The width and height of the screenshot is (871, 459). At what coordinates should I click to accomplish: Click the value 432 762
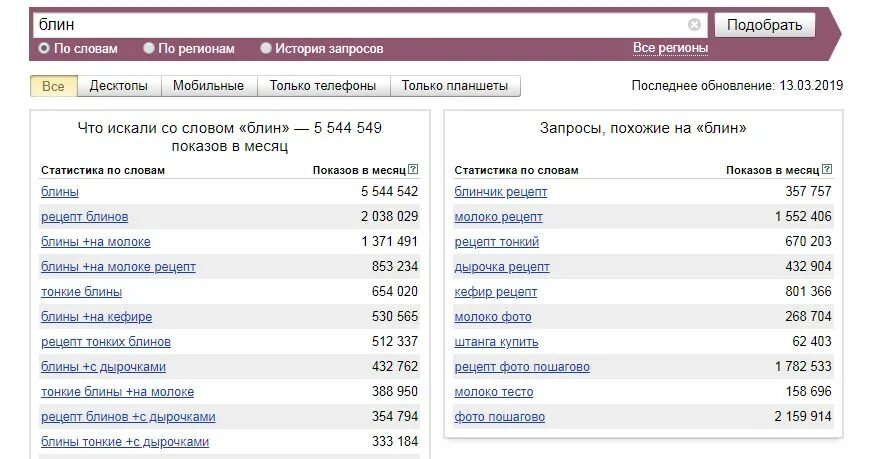(395, 366)
